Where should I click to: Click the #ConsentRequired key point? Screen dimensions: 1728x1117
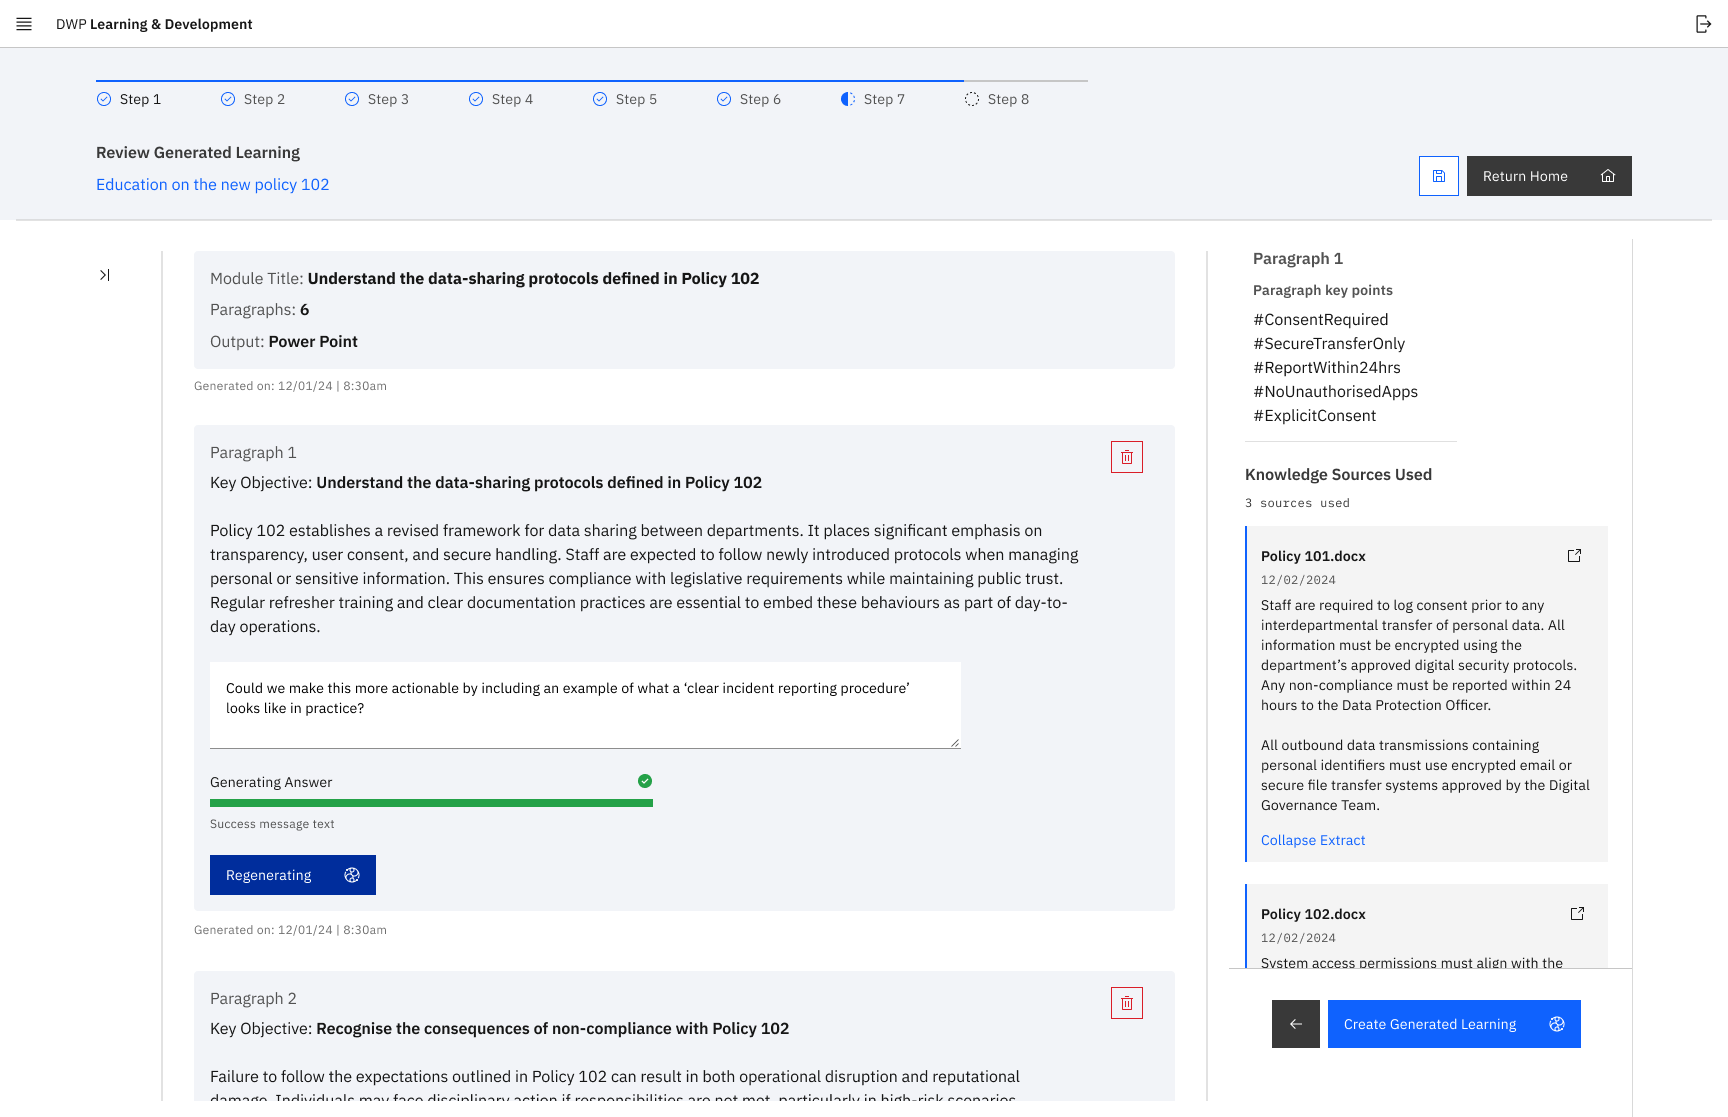pyautogui.click(x=1320, y=320)
